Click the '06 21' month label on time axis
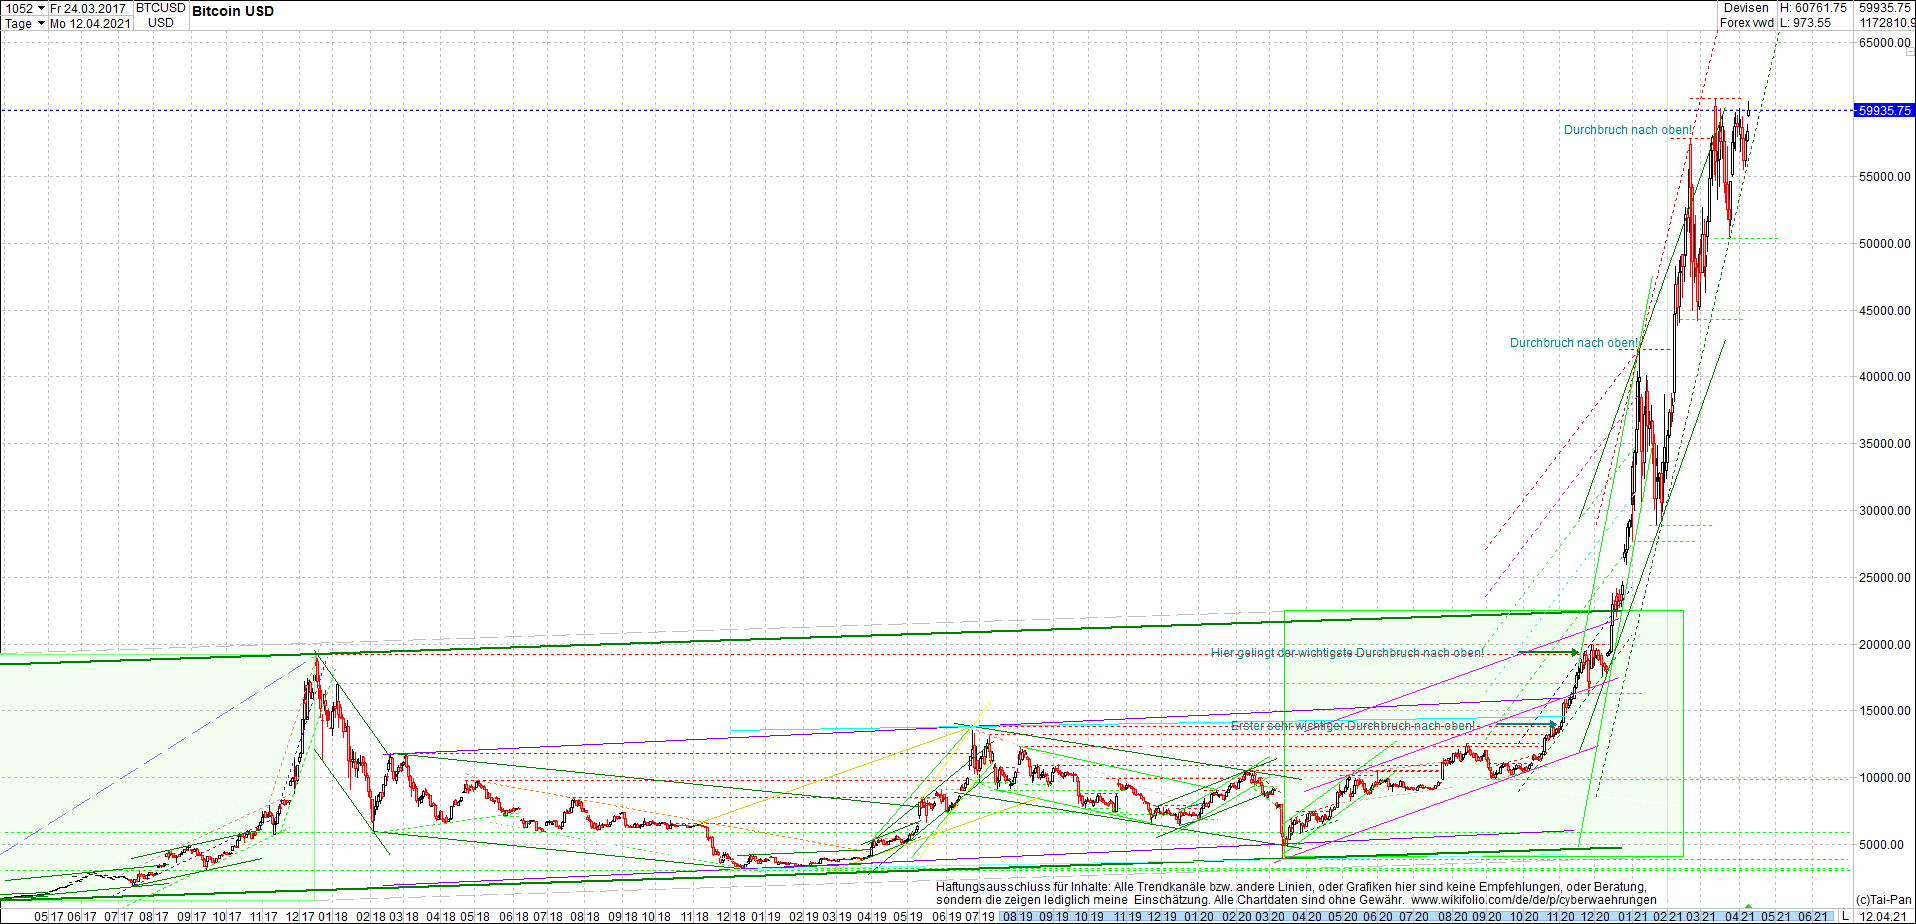The height and width of the screenshot is (924, 1916). pos(1813,916)
